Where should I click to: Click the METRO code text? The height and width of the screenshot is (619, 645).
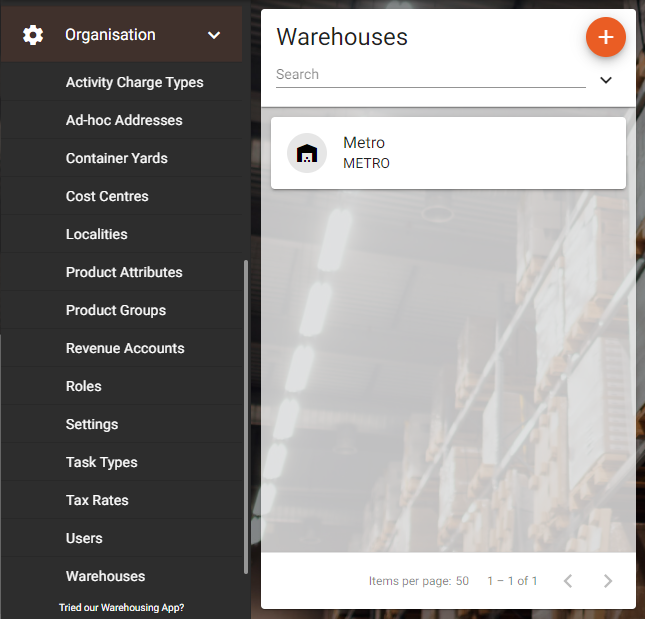coord(366,163)
